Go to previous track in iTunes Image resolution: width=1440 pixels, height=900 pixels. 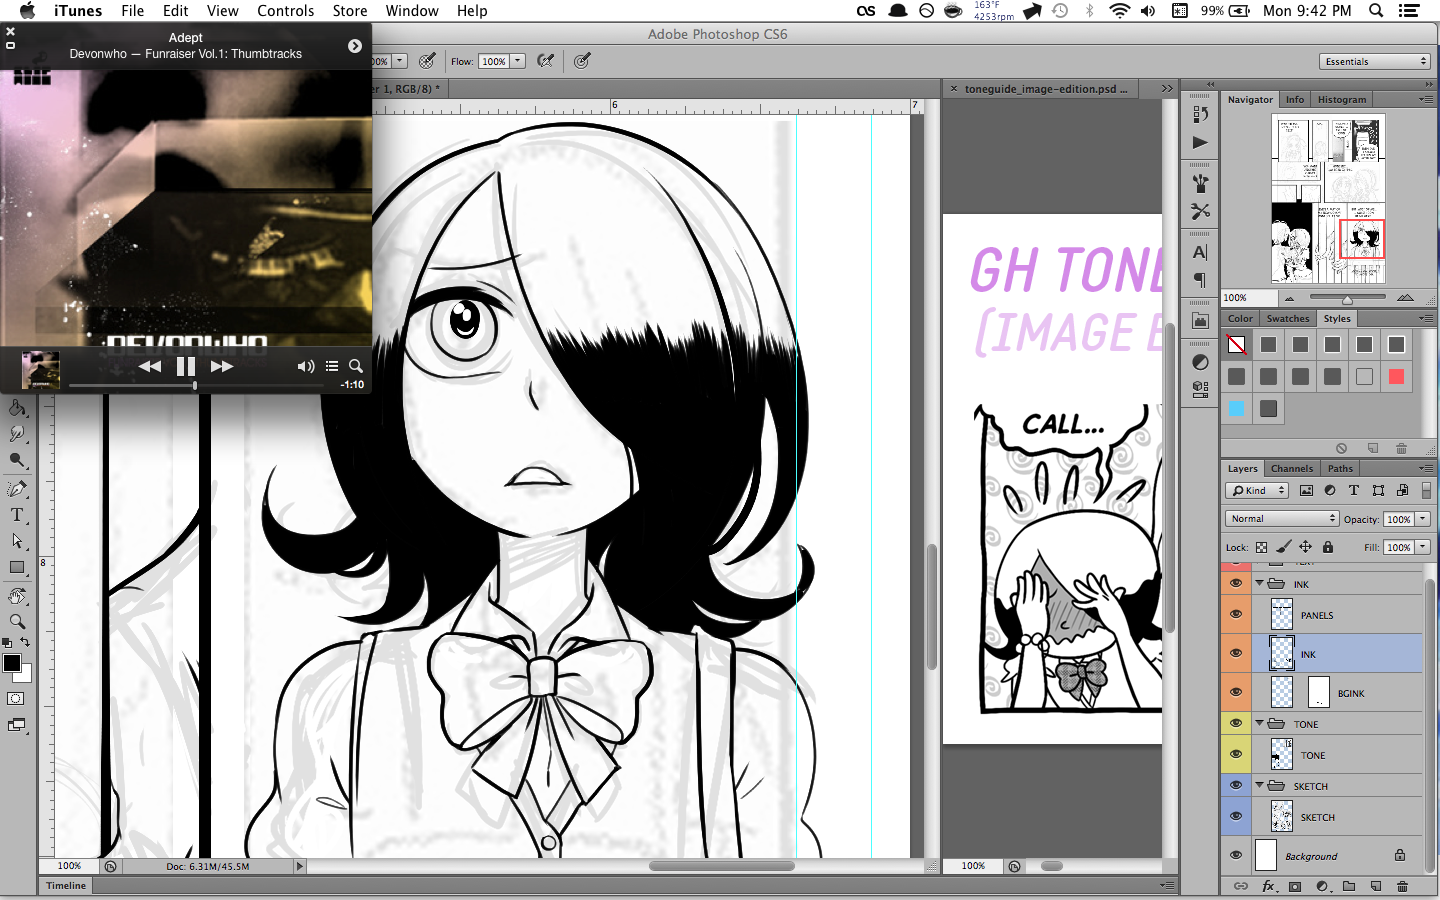150,366
